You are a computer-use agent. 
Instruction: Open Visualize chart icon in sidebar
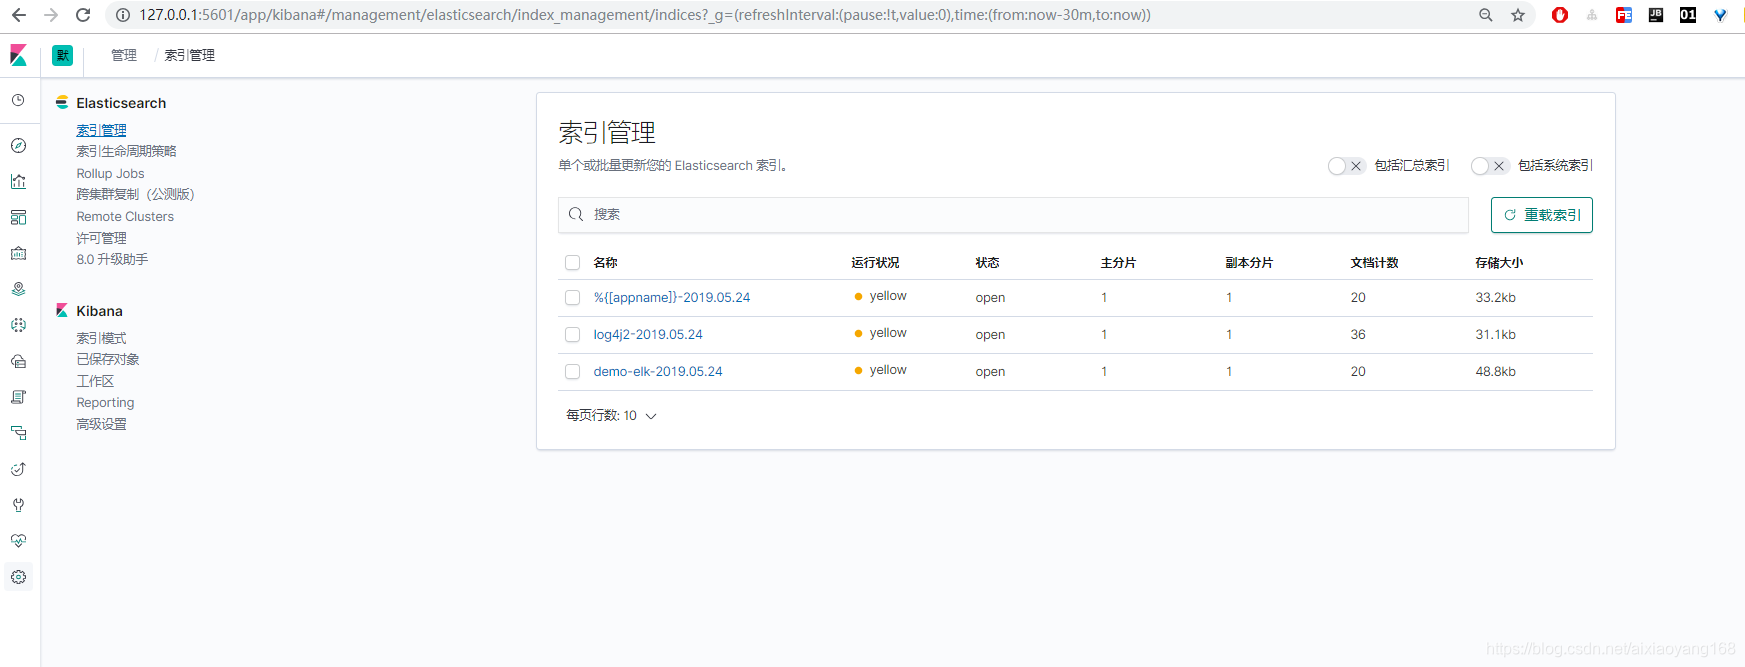coord(18,182)
